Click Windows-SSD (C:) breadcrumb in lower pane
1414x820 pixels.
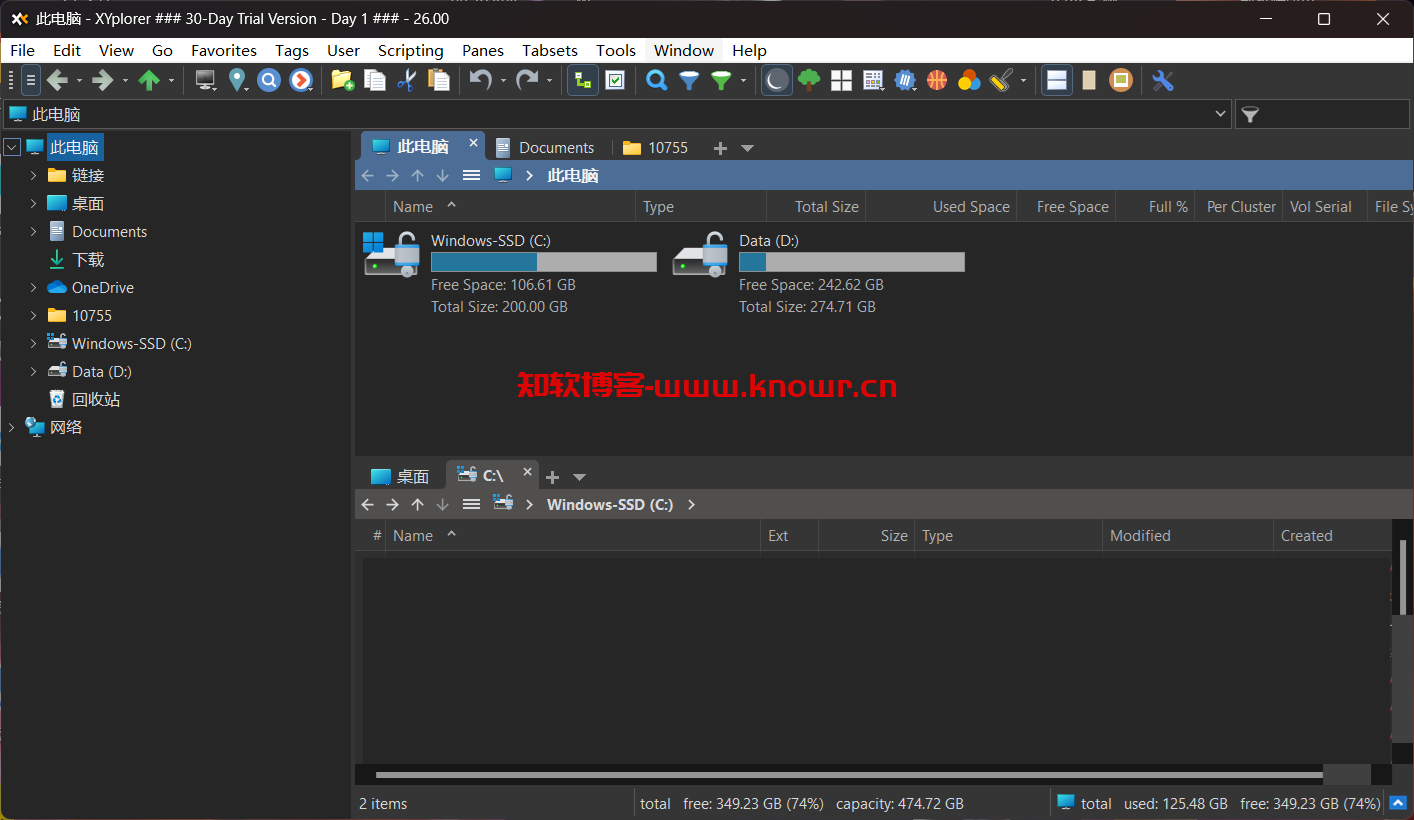point(610,504)
